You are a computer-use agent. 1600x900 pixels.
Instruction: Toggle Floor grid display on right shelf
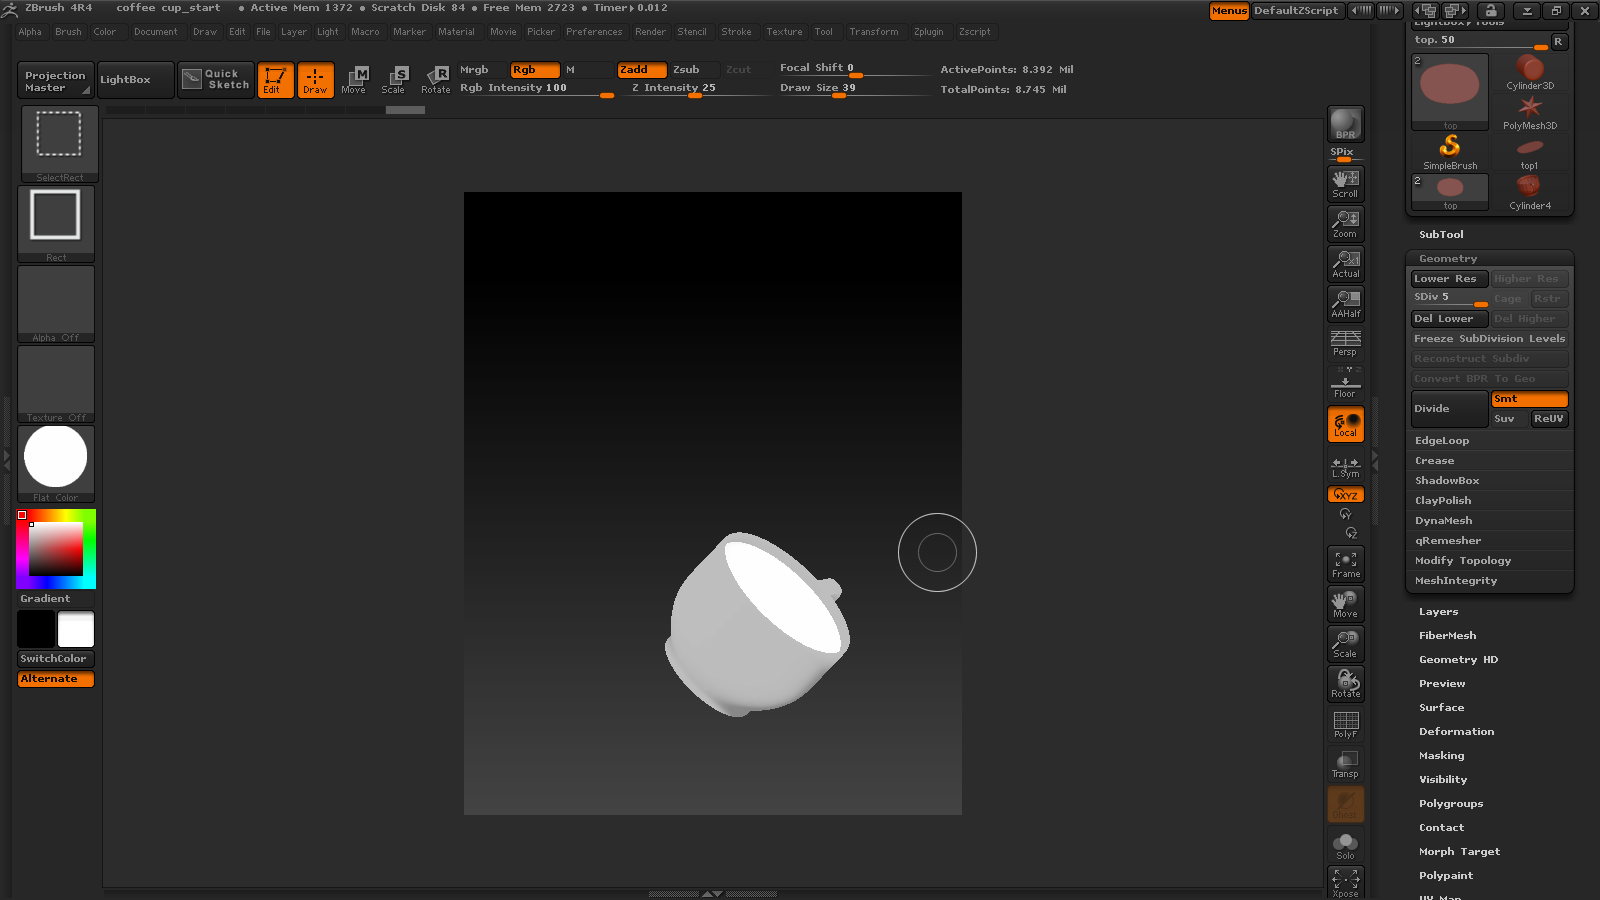pos(1345,383)
